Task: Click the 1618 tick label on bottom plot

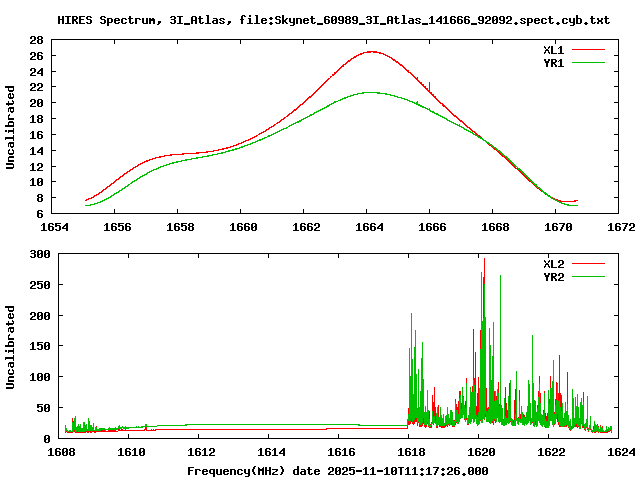Action: point(409,452)
